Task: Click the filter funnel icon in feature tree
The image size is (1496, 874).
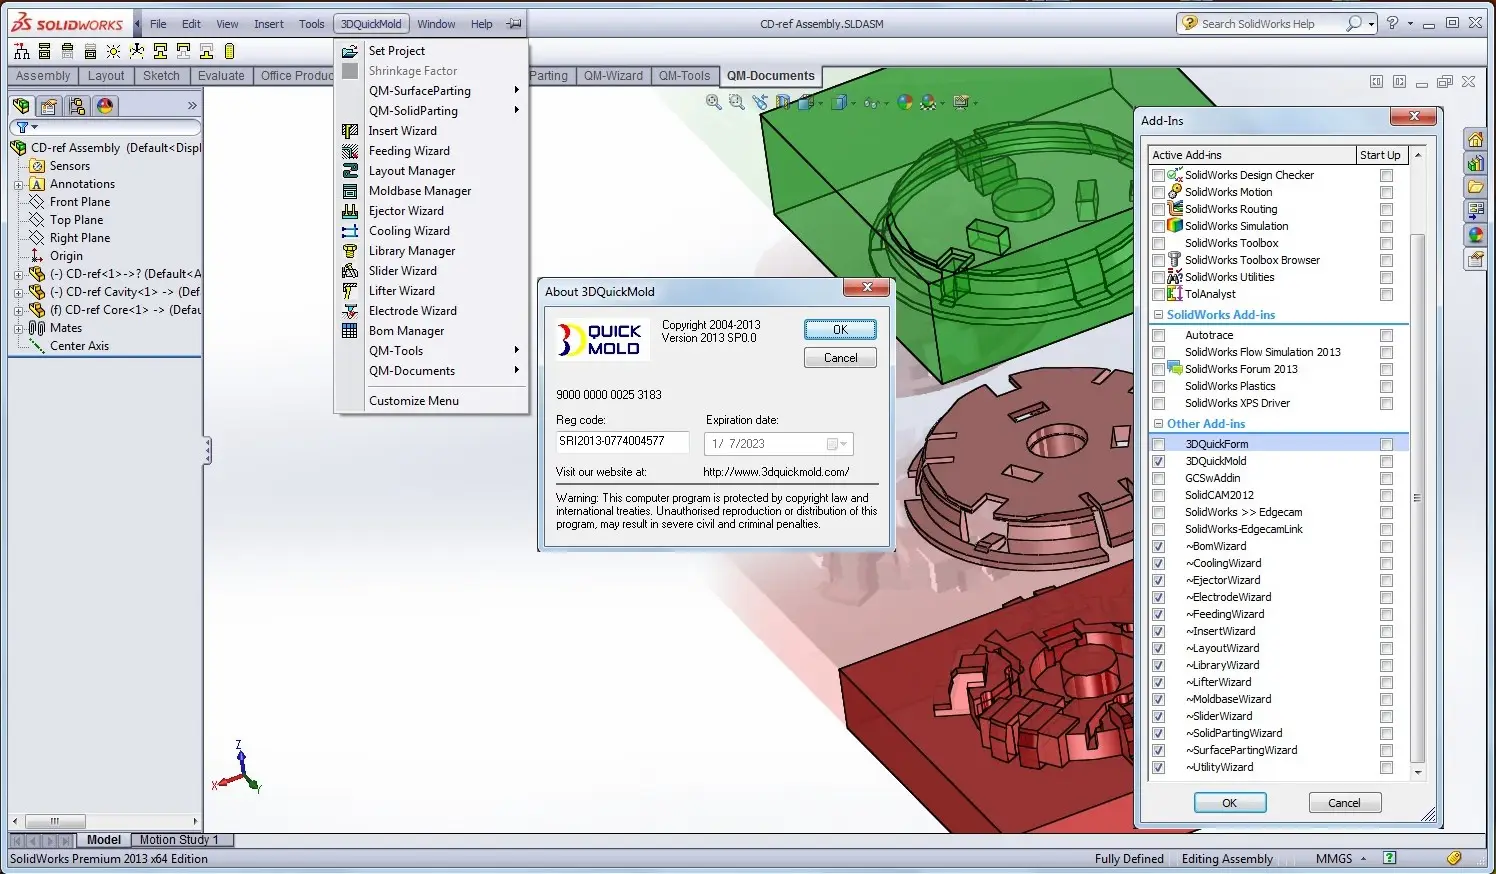Action: coord(22,127)
